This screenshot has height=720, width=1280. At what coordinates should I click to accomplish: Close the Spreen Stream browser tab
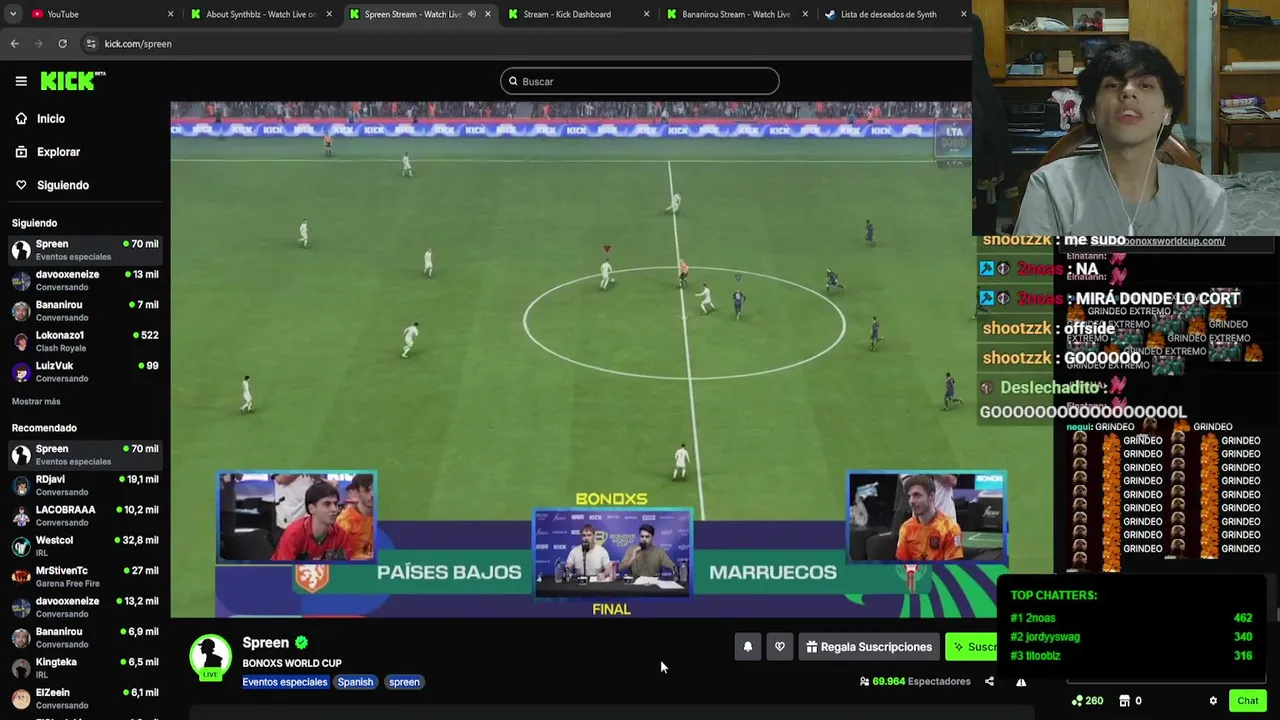(488, 14)
